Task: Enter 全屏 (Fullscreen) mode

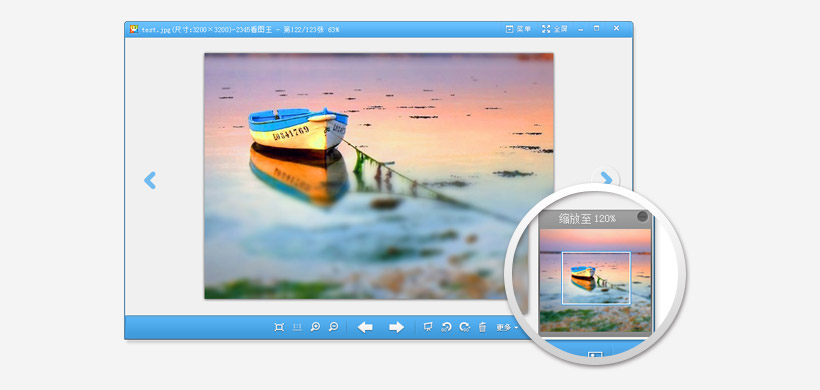Action: [555, 29]
